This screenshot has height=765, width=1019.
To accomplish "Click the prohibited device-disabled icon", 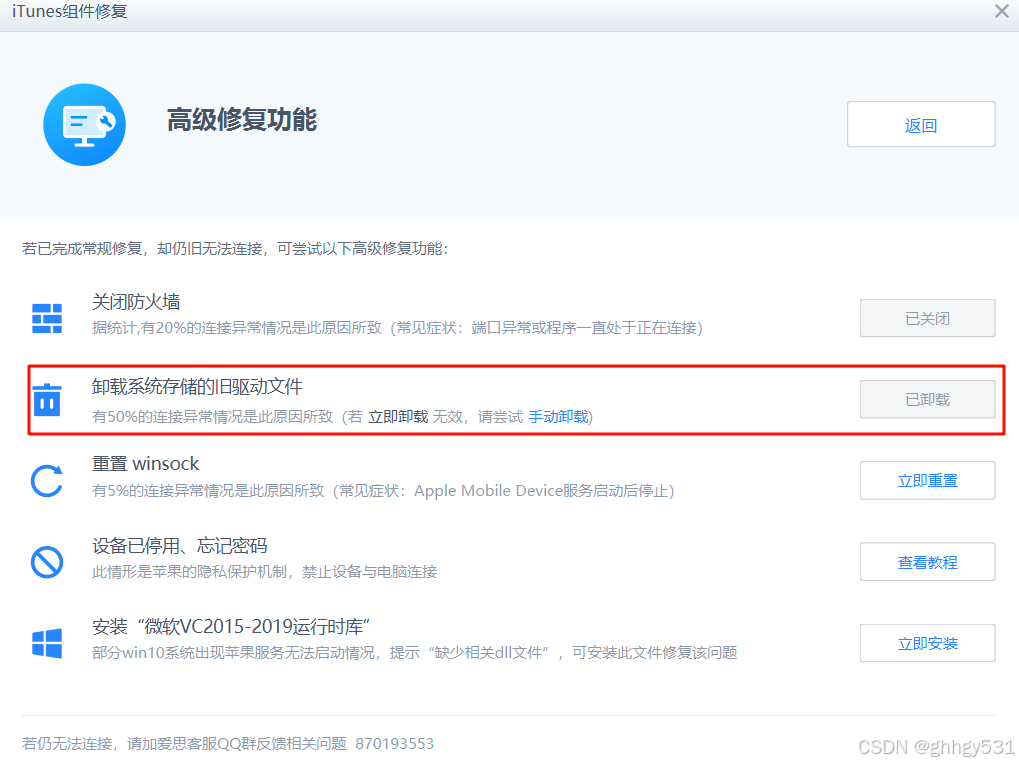I will click(47, 562).
